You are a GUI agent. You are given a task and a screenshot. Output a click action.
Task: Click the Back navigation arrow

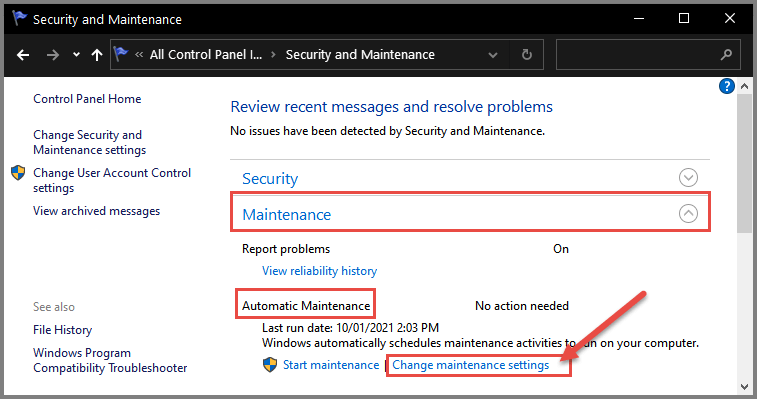[23, 55]
